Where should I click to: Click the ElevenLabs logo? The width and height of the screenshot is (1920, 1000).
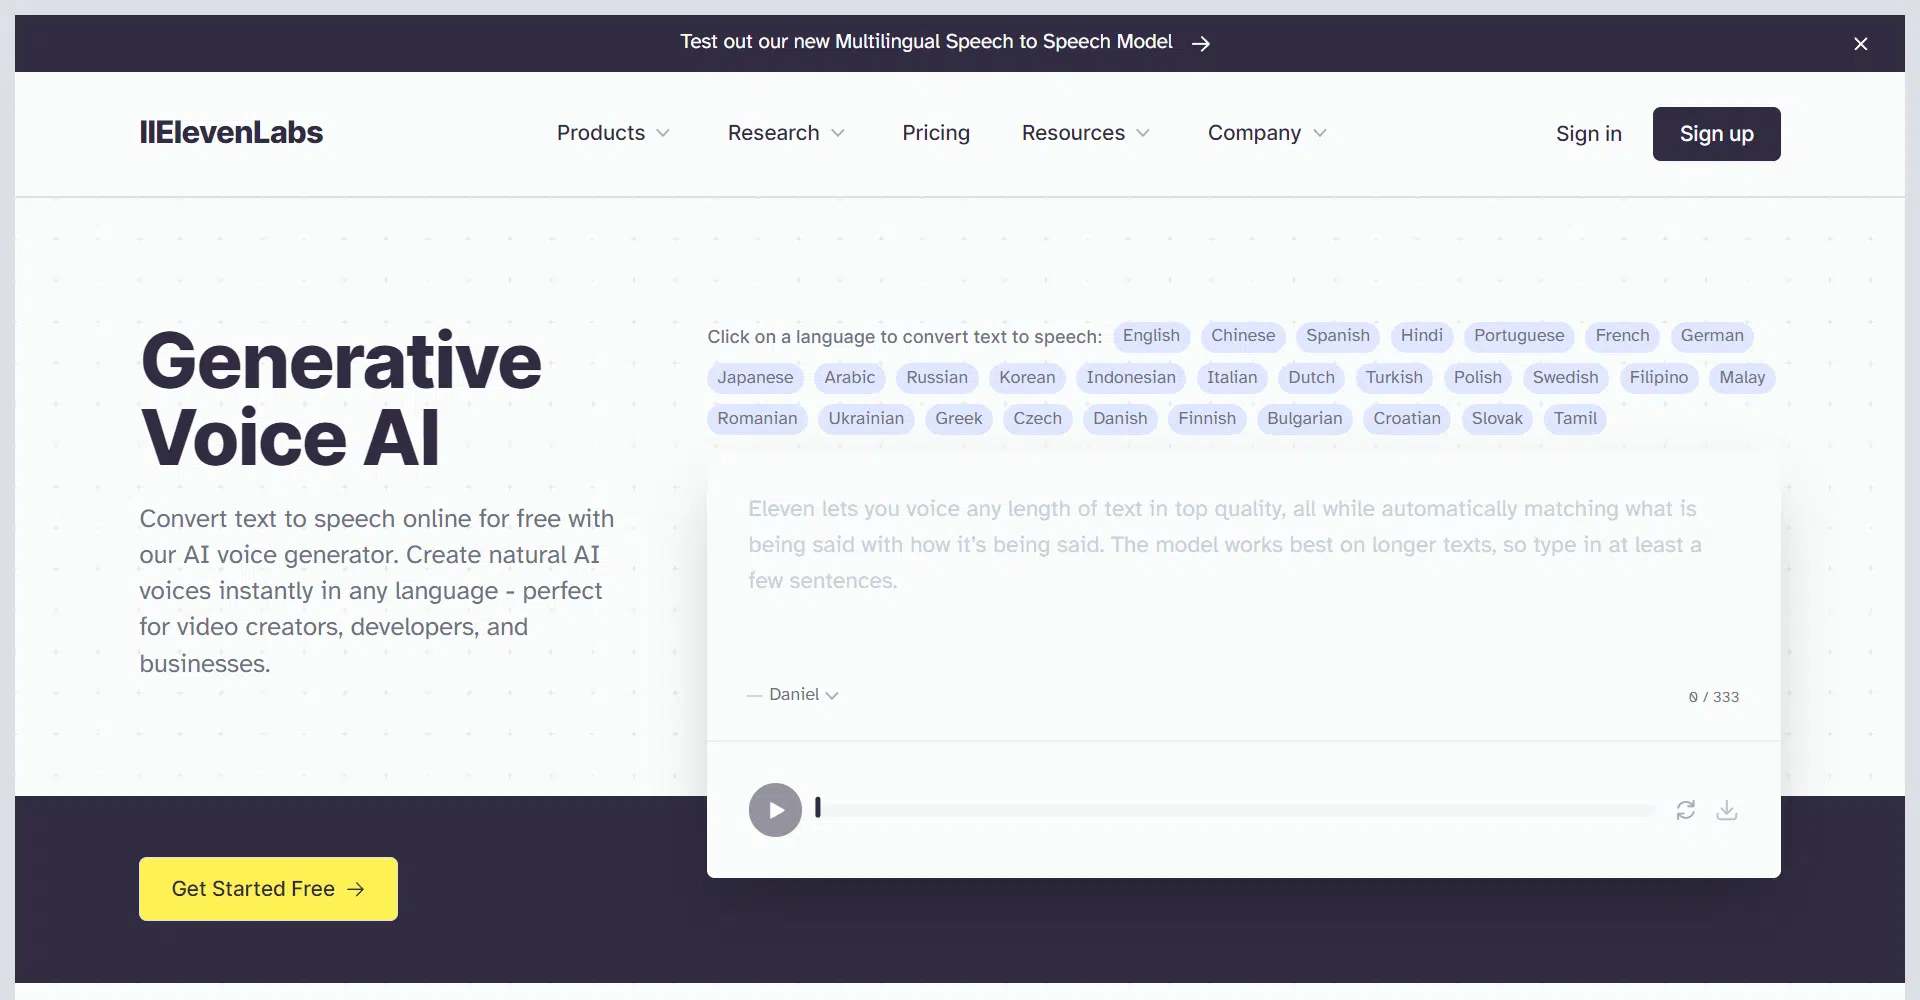[x=231, y=133]
